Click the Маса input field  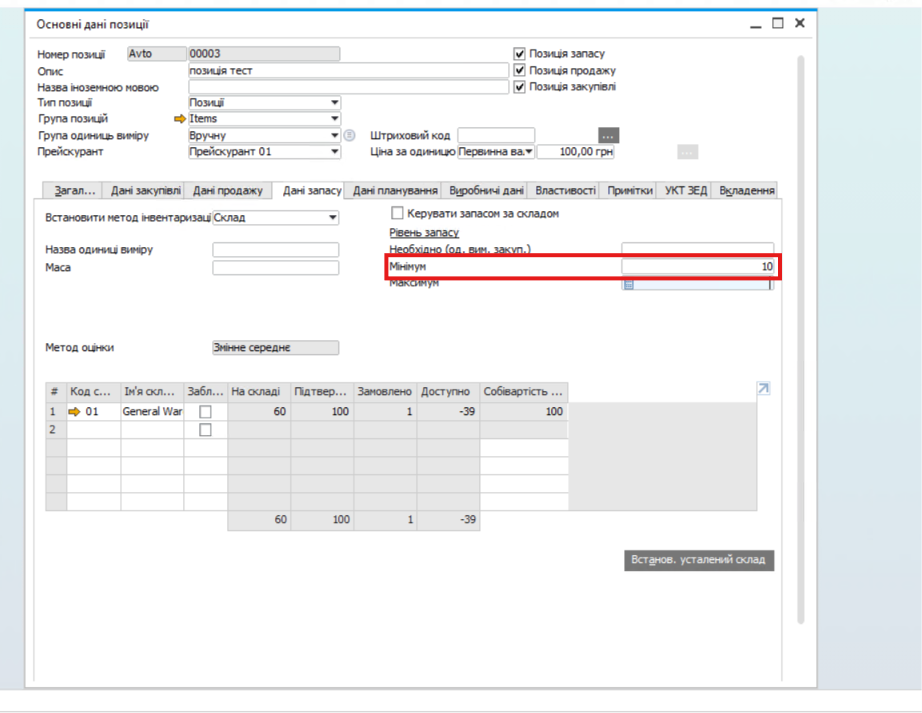tap(275, 267)
